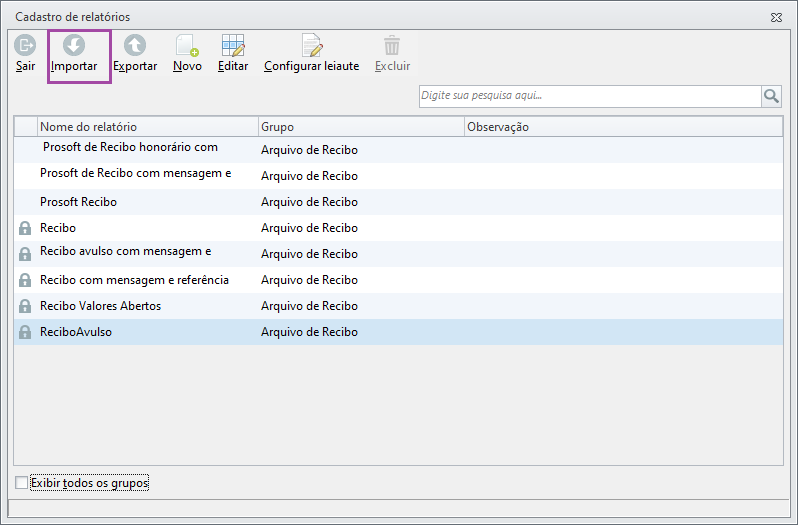Close the Cadastro de relatórios window

776,17
